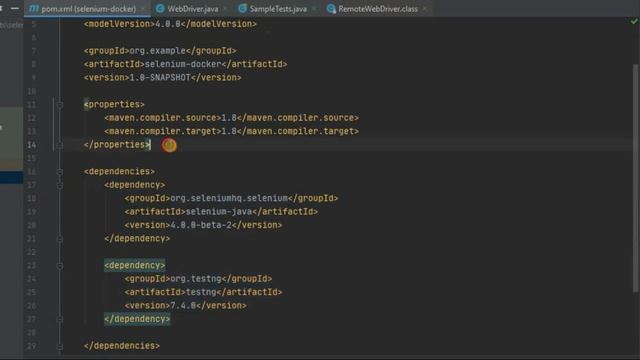Screen dimensions: 640x360
Task: Click the modelVersion 4.0.0 line
Action: point(170,24)
